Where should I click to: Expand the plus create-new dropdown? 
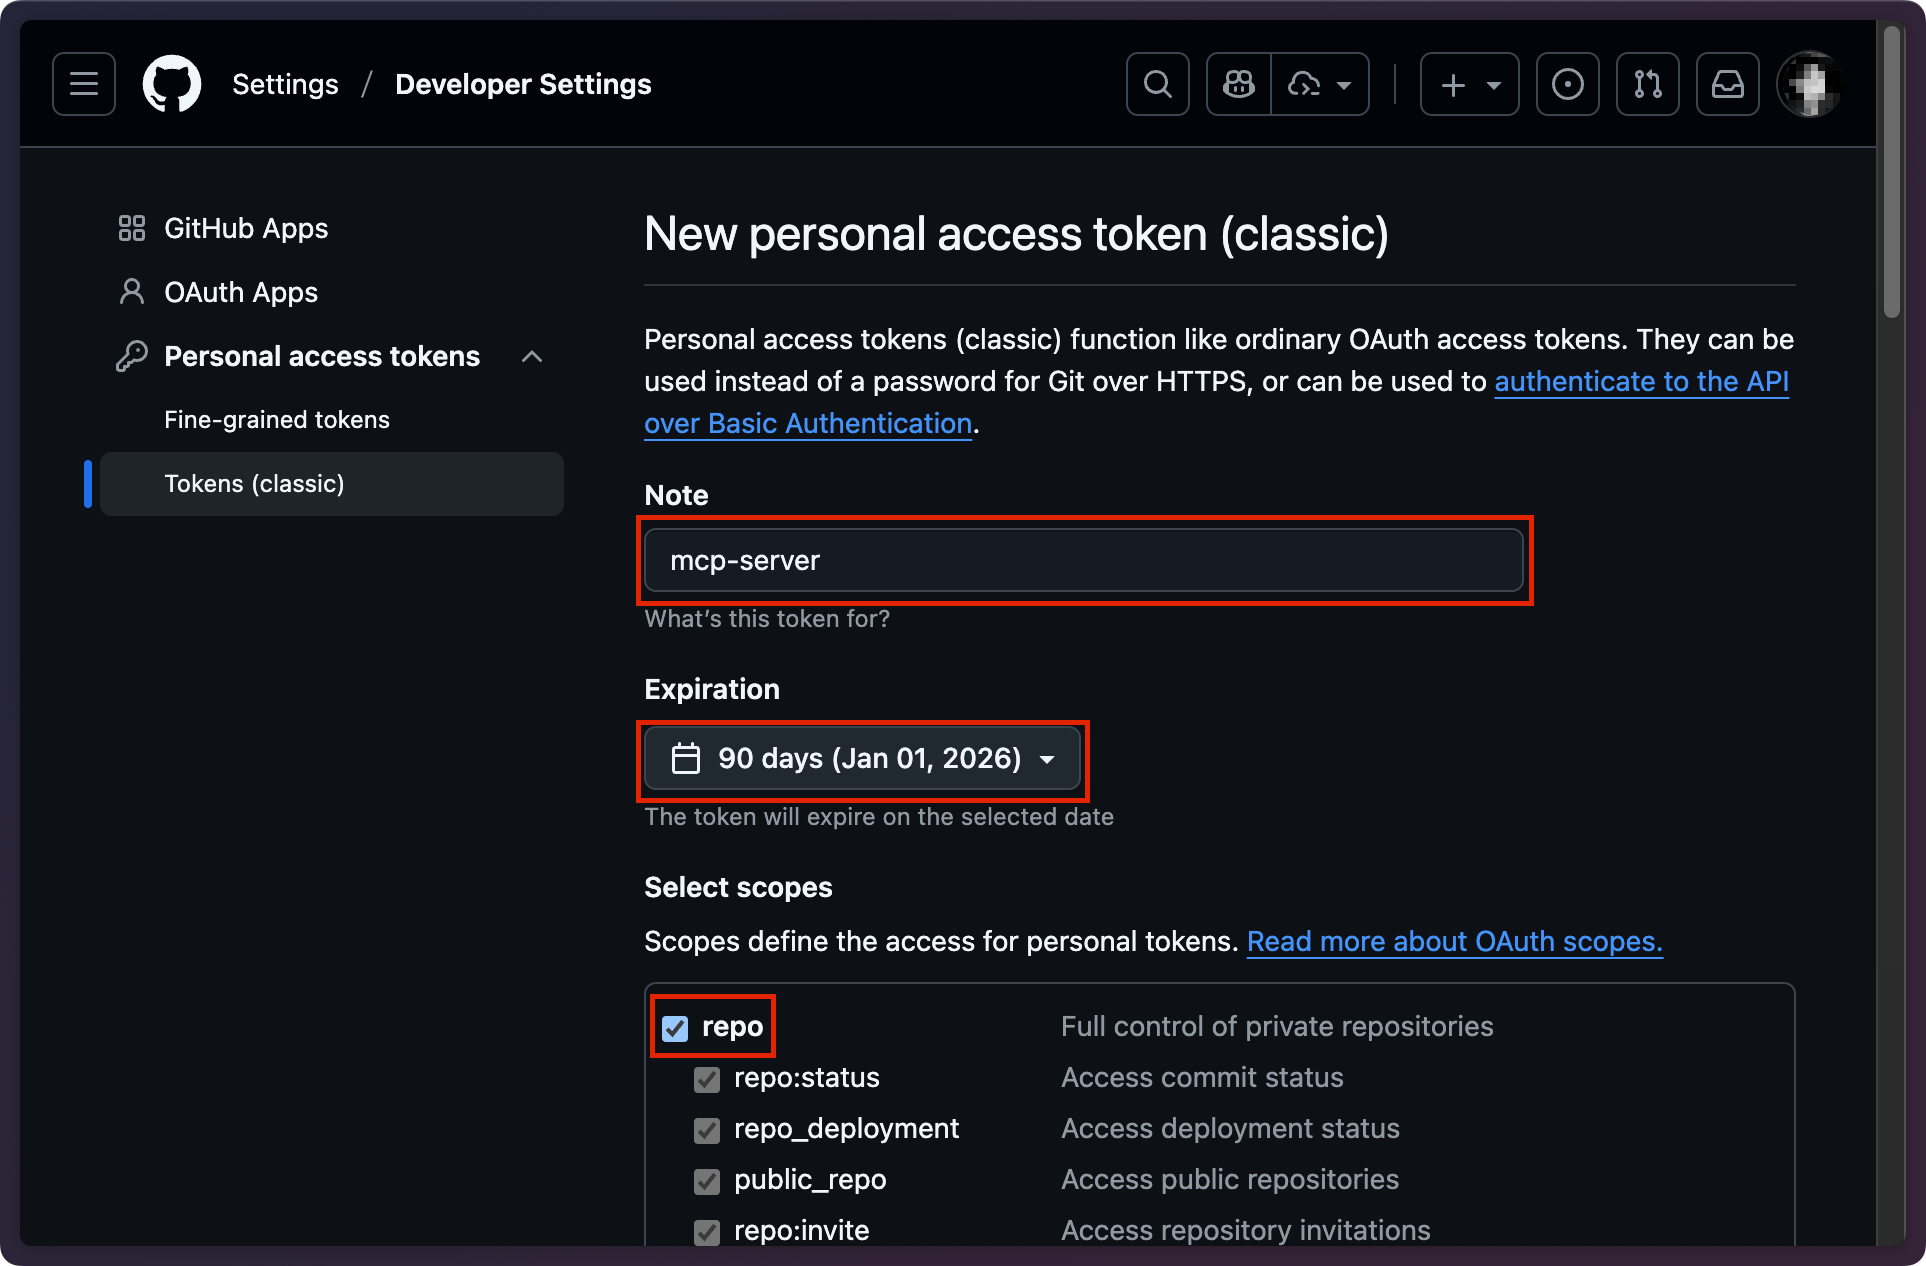tap(1469, 84)
